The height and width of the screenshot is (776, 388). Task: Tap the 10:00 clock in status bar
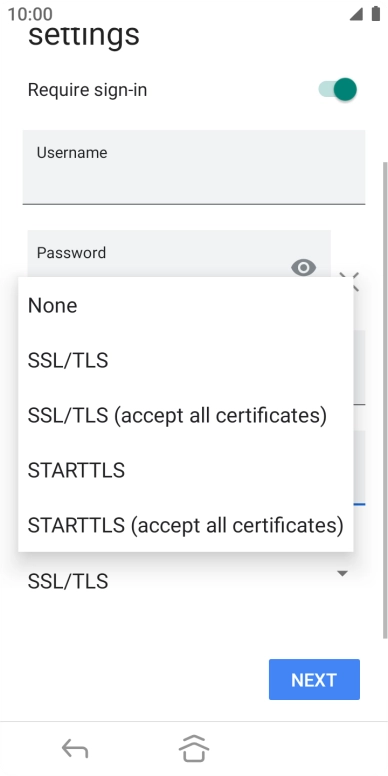(30, 14)
